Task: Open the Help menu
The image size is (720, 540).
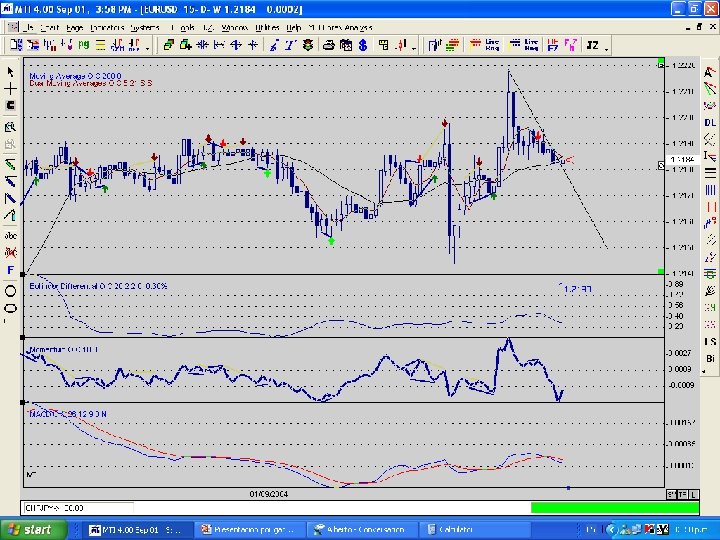Action: [x=294, y=28]
